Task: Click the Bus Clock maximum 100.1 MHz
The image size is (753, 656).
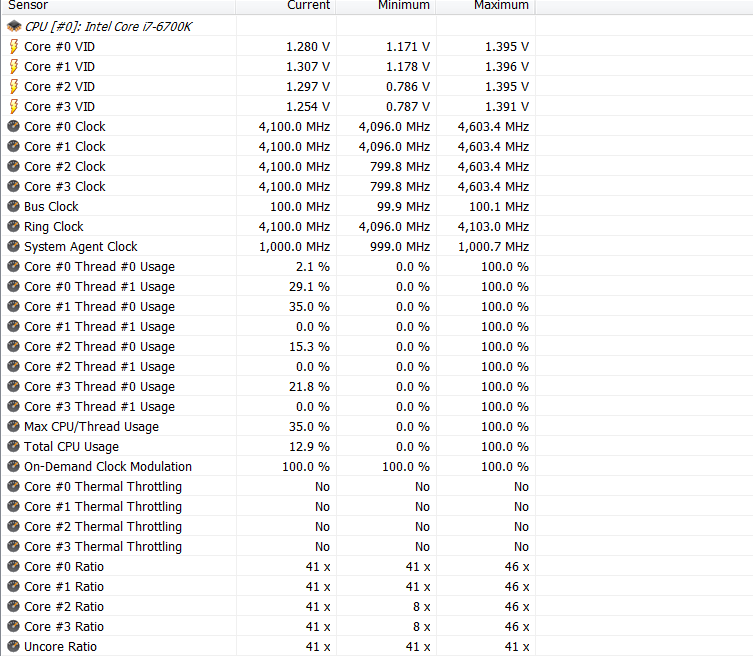Action: (499, 207)
